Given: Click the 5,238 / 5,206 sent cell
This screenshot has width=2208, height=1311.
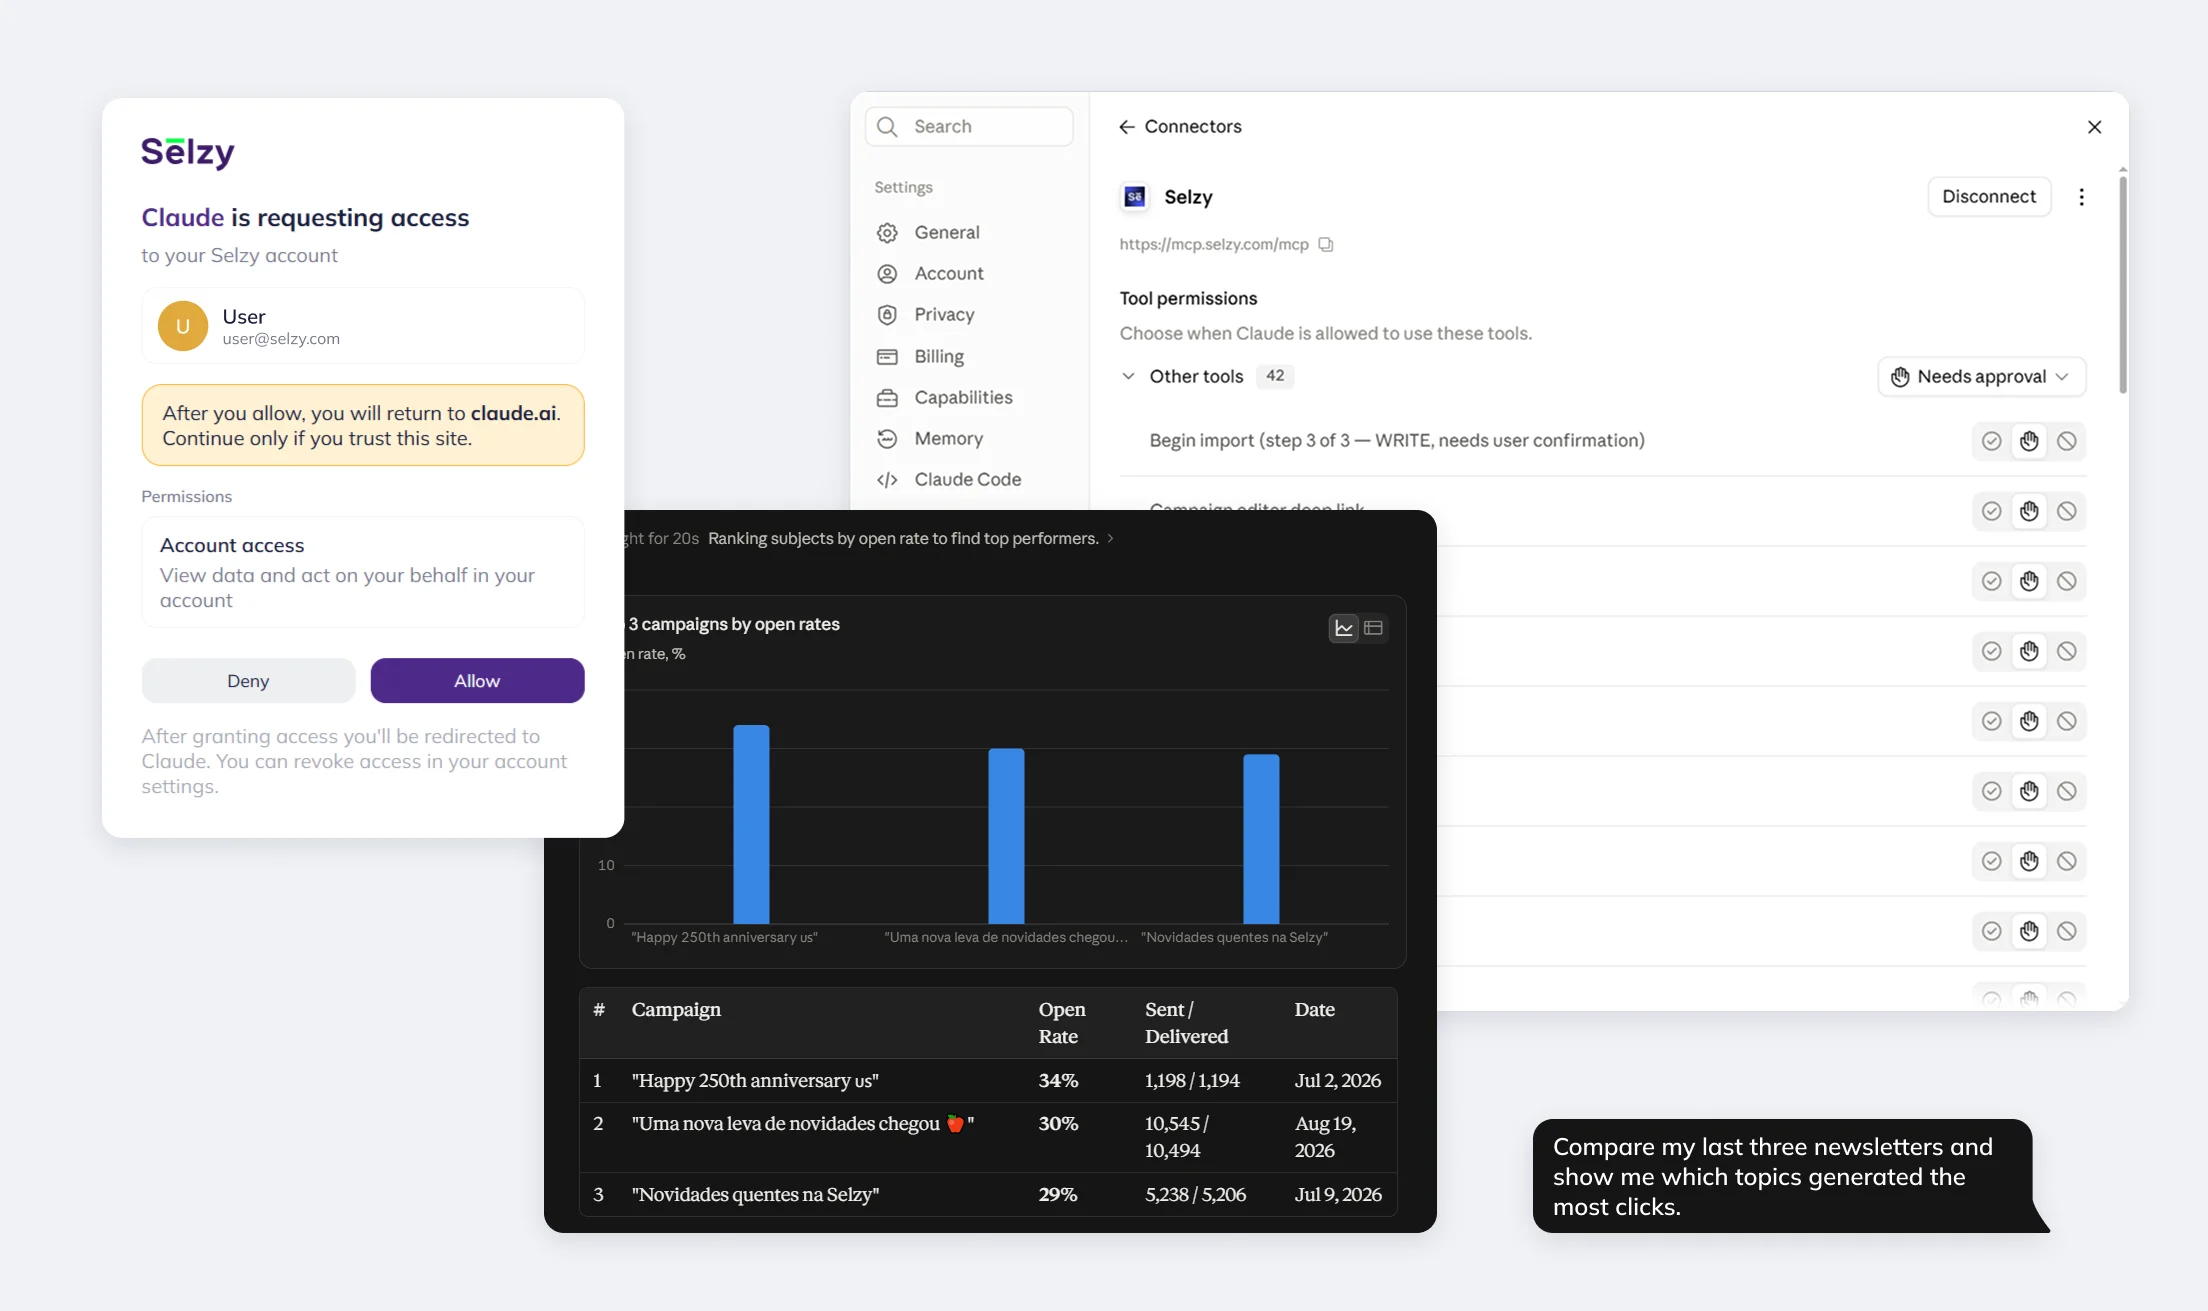Looking at the screenshot, I should pyautogui.click(x=1196, y=1195).
